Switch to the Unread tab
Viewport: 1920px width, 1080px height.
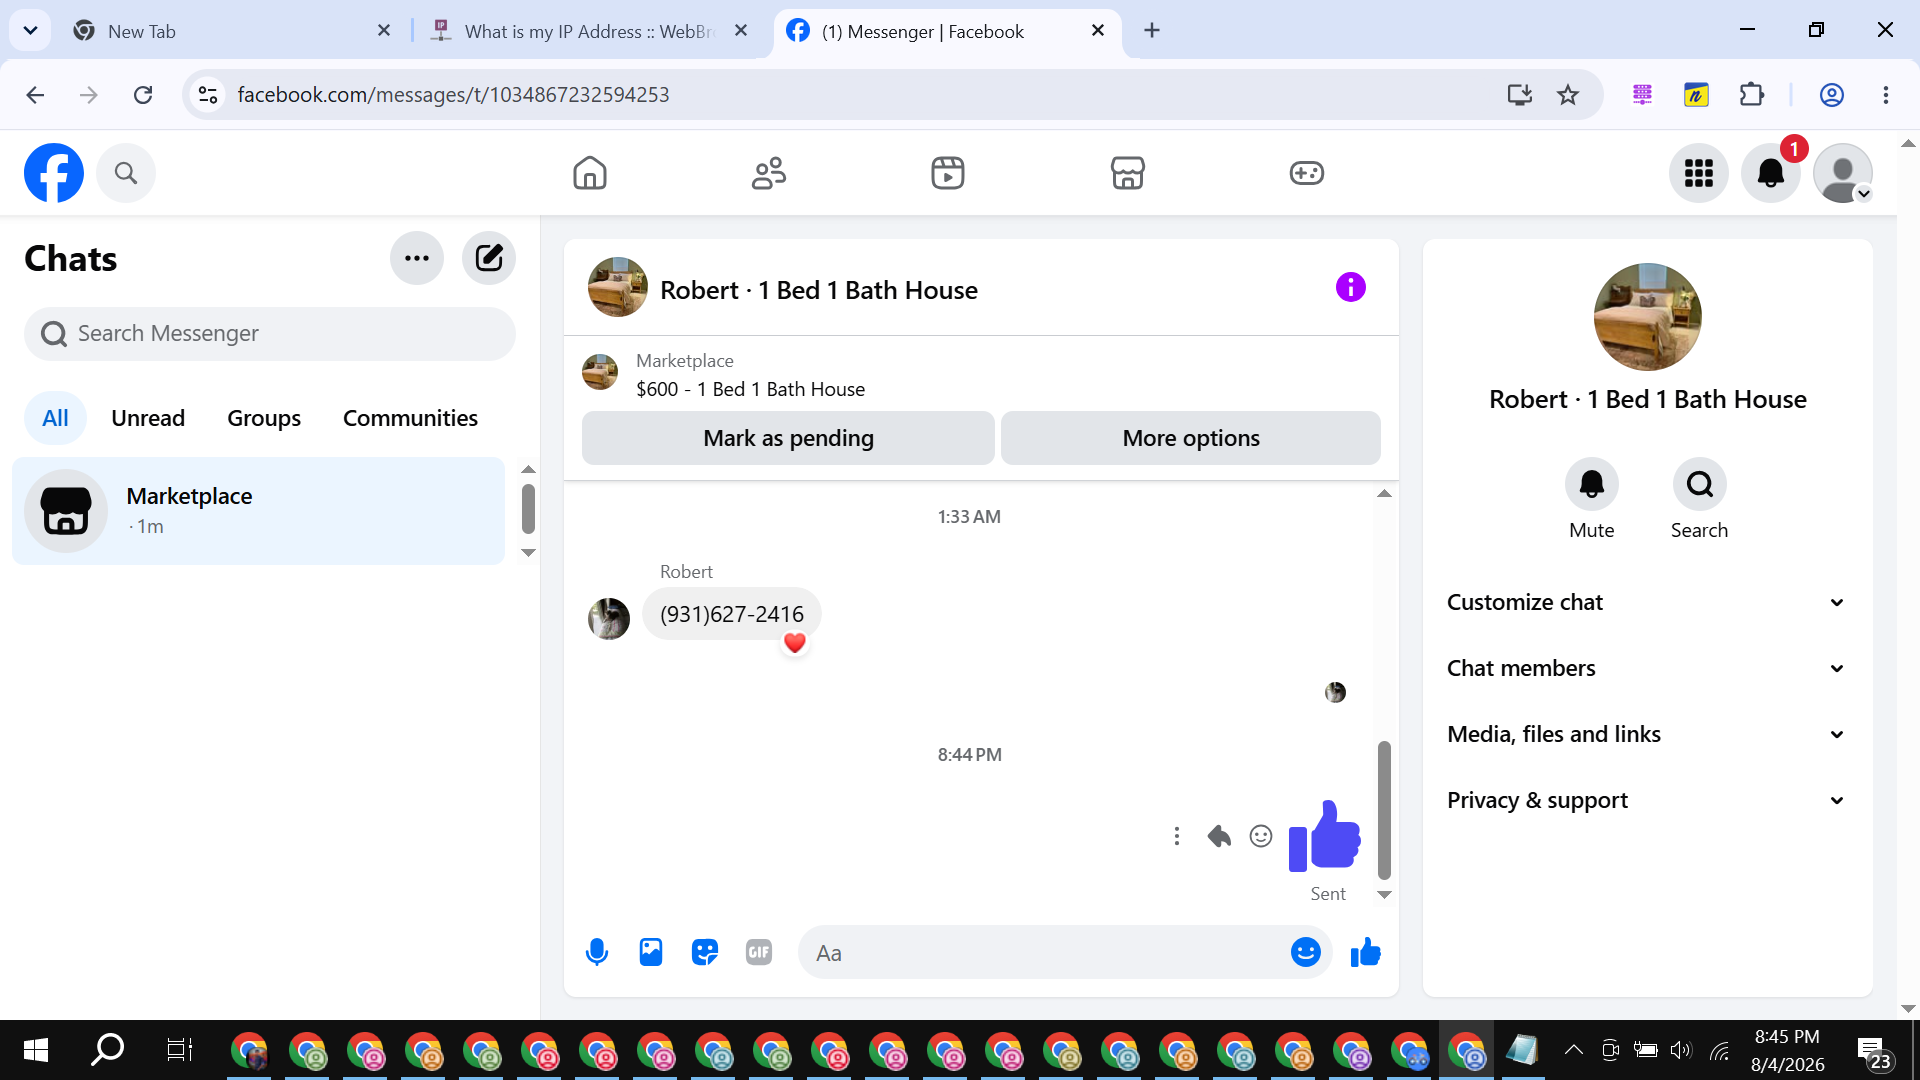pos(148,418)
